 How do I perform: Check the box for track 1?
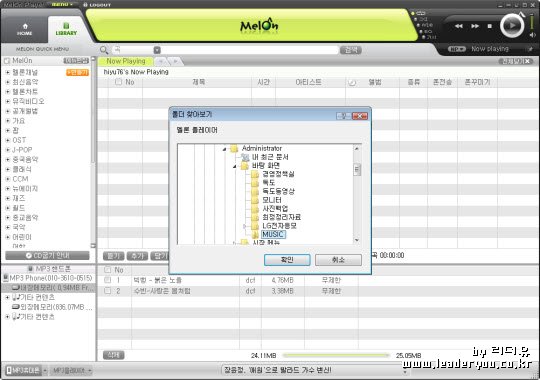pyautogui.click(x=107, y=280)
